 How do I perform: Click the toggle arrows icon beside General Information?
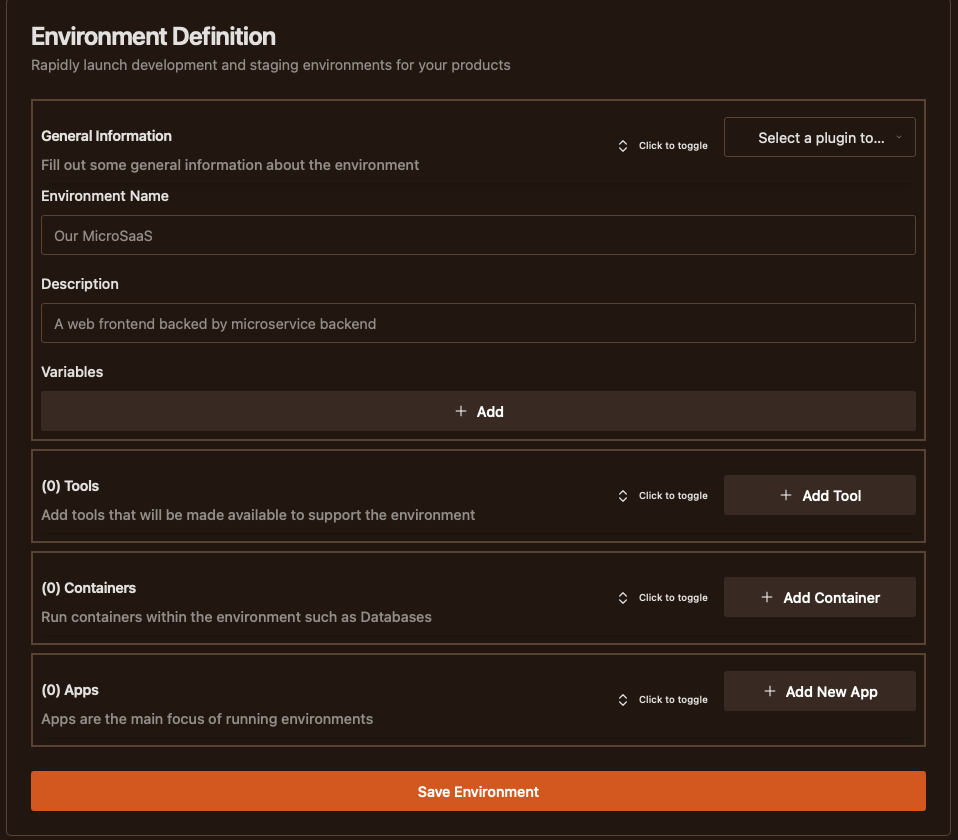tap(623, 145)
